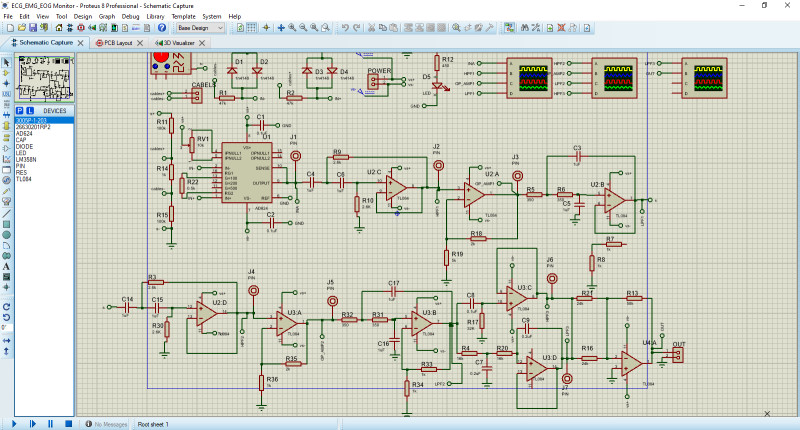Viewport: 800px width, 430px height.
Task: Select the 2D text 'A' tool
Action: click(7, 266)
